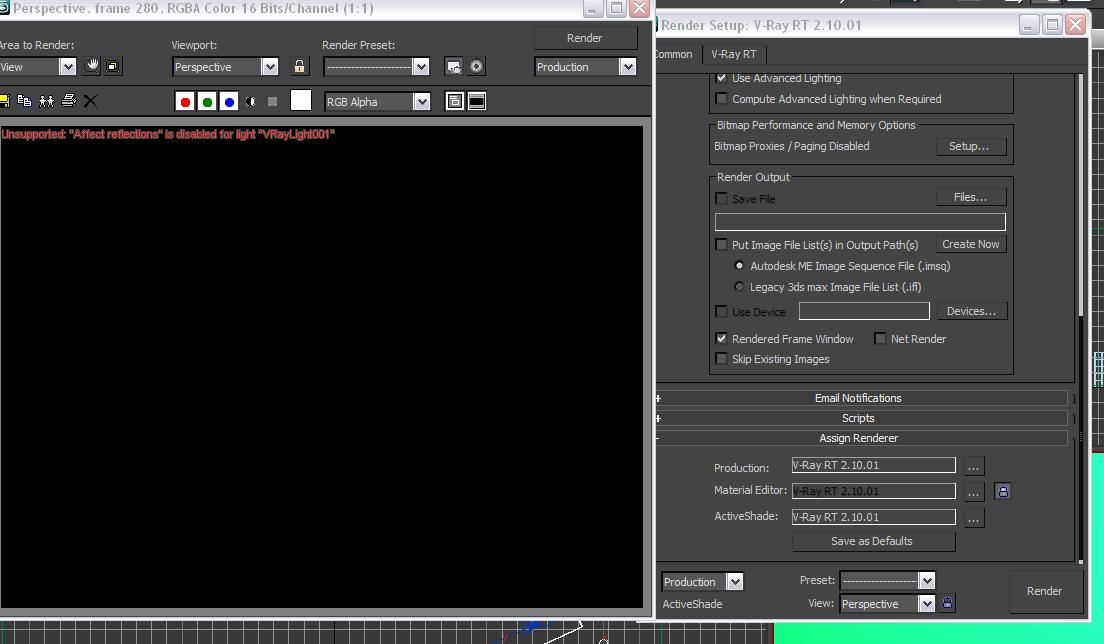Display the Alpha channel icon

(251, 102)
